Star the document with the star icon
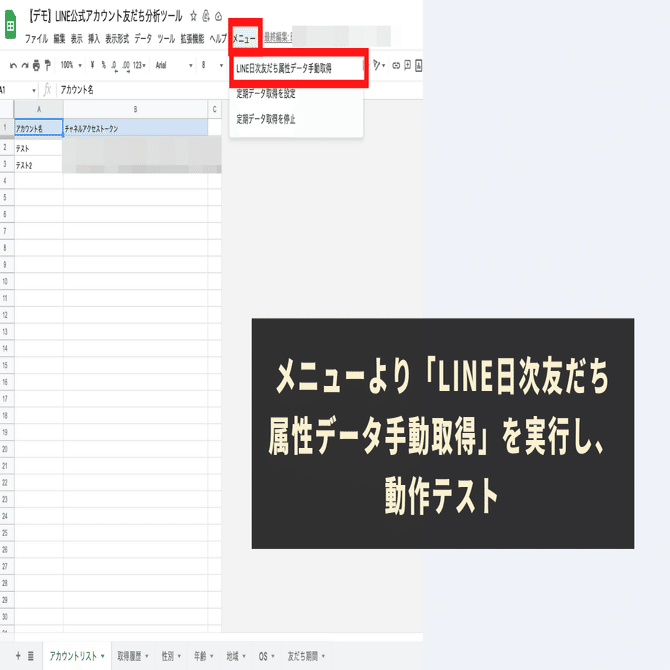The width and height of the screenshot is (670, 670). pyautogui.click(x=193, y=16)
